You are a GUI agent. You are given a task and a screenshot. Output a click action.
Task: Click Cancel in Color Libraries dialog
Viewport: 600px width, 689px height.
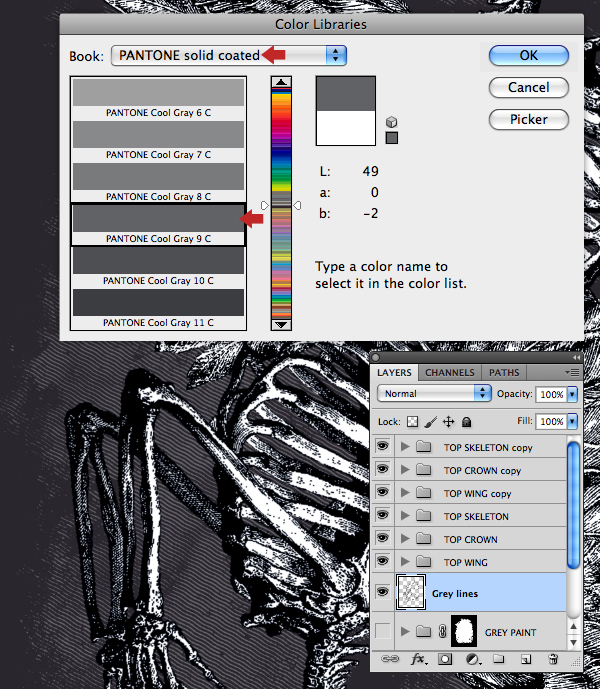(529, 87)
